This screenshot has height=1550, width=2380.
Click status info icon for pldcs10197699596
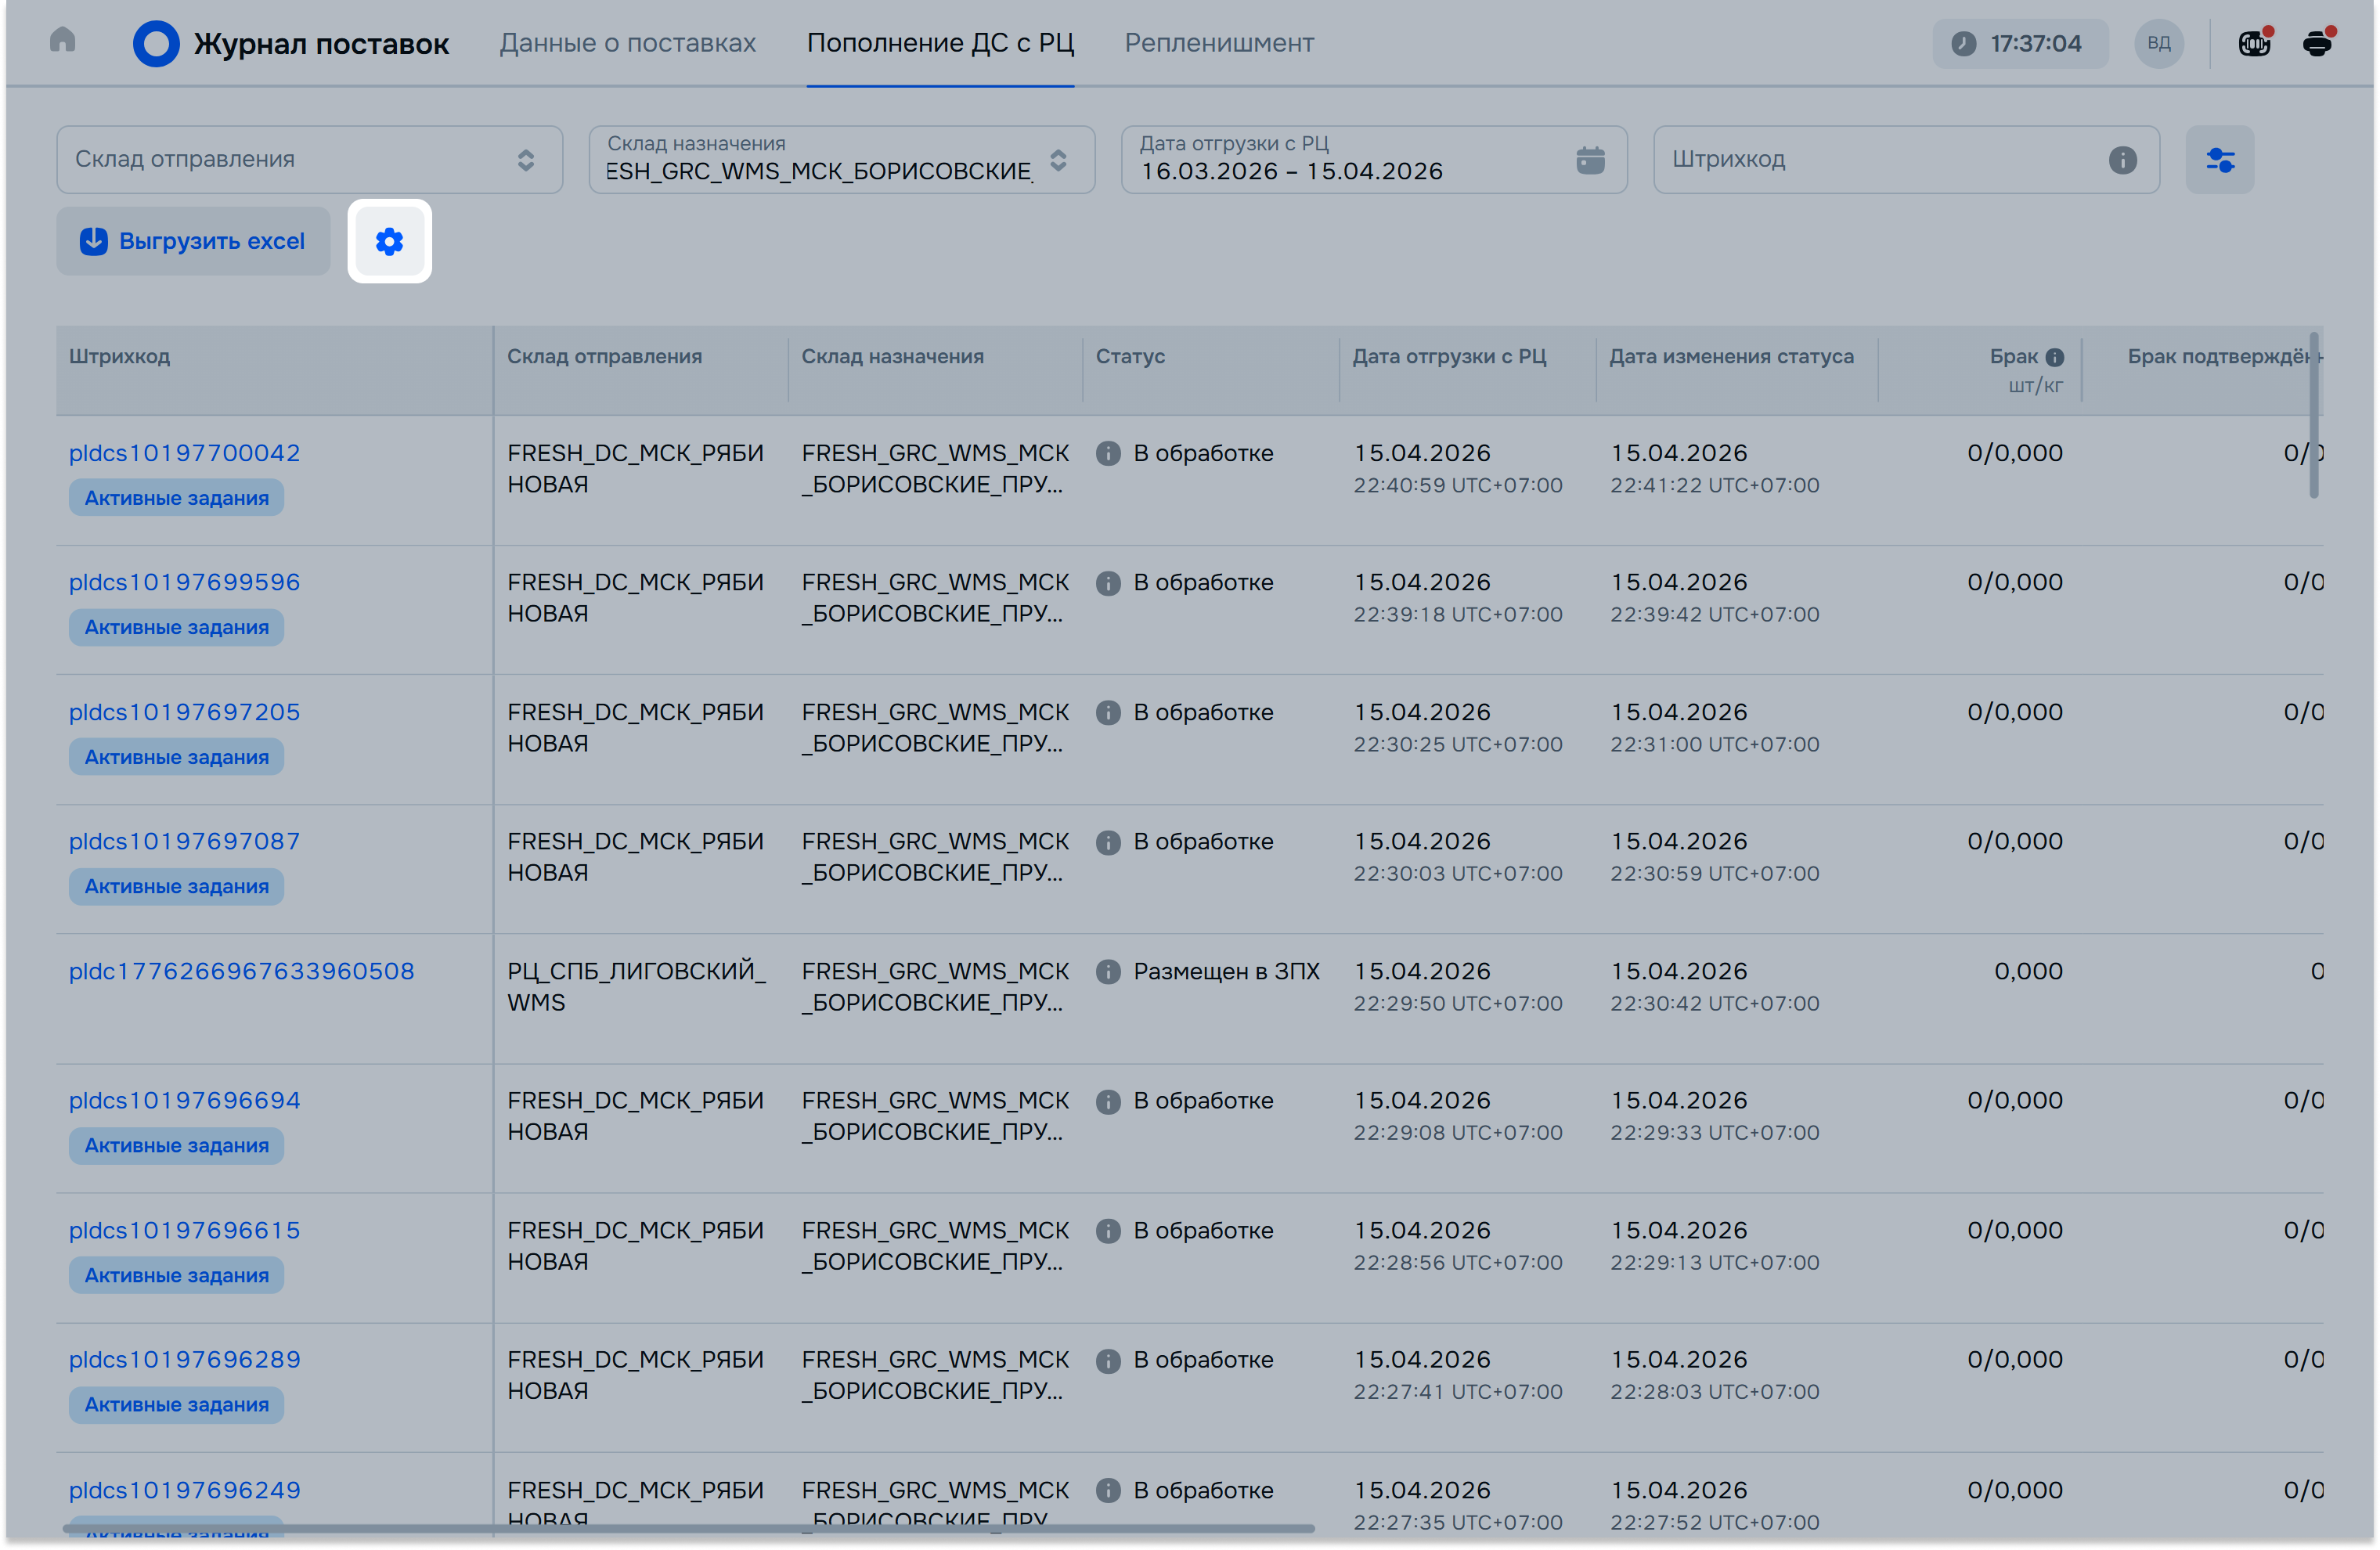click(x=1108, y=583)
